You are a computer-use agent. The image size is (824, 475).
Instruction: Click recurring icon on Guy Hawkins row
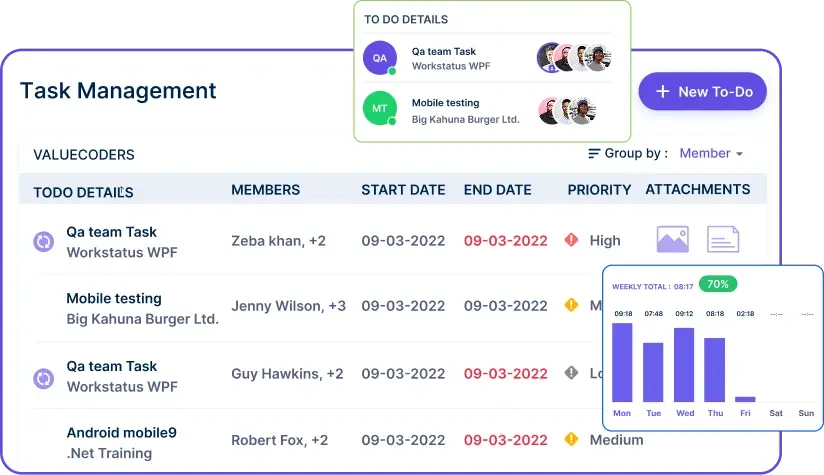click(44, 378)
